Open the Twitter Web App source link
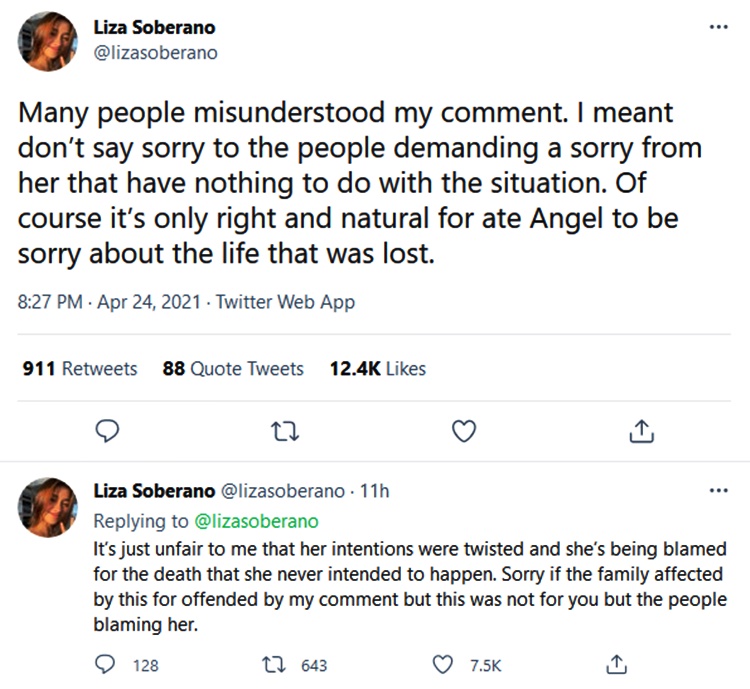This screenshot has width=750, height=689. tap(285, 302)
